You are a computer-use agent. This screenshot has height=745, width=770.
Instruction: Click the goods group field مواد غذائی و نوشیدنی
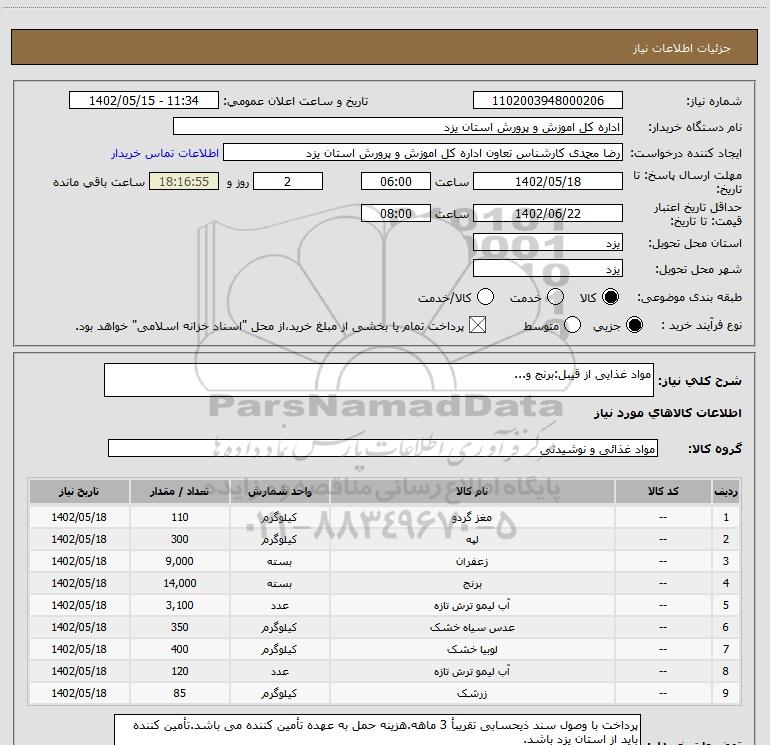click(x=383, y=448)
